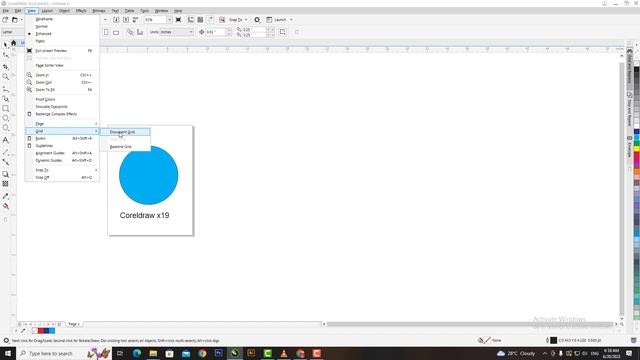This screenshot has width=640, height=360.
Task: Open Windows Start menu
Action: pos(8,353)
